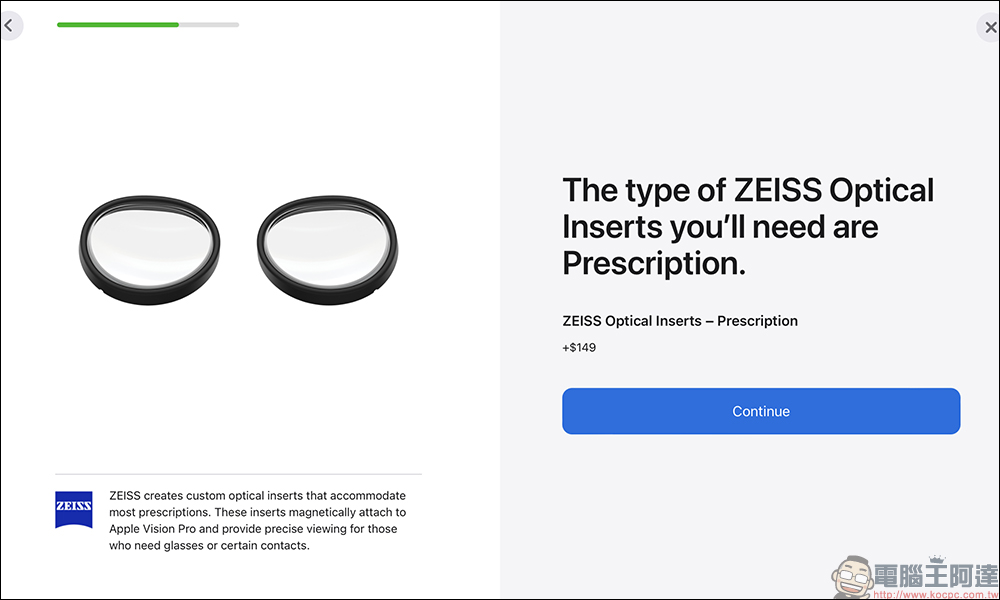Open the kocpc.com.tw watermark URL
Viewport: 1000px width, 600px height.
tap(936, 595)
